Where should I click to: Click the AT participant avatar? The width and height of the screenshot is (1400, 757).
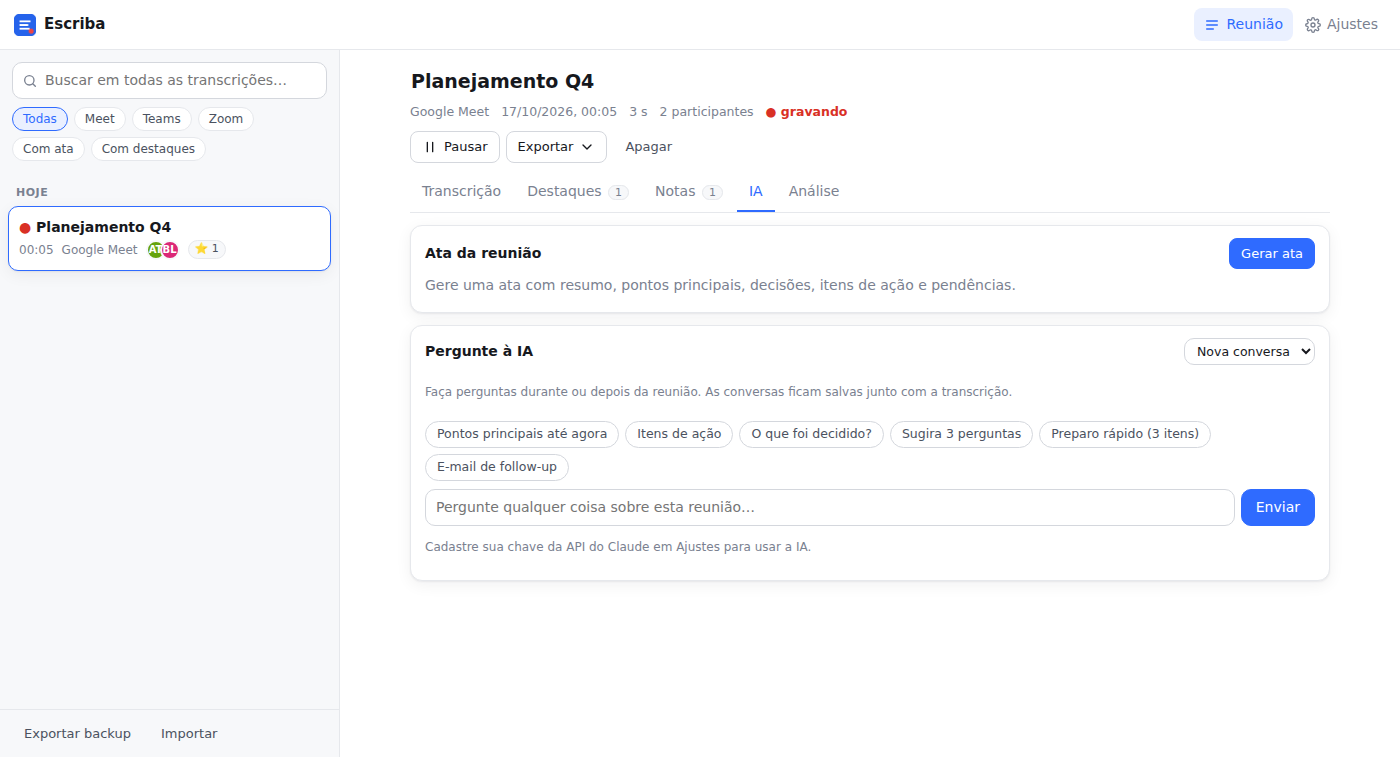pos(155,250)
